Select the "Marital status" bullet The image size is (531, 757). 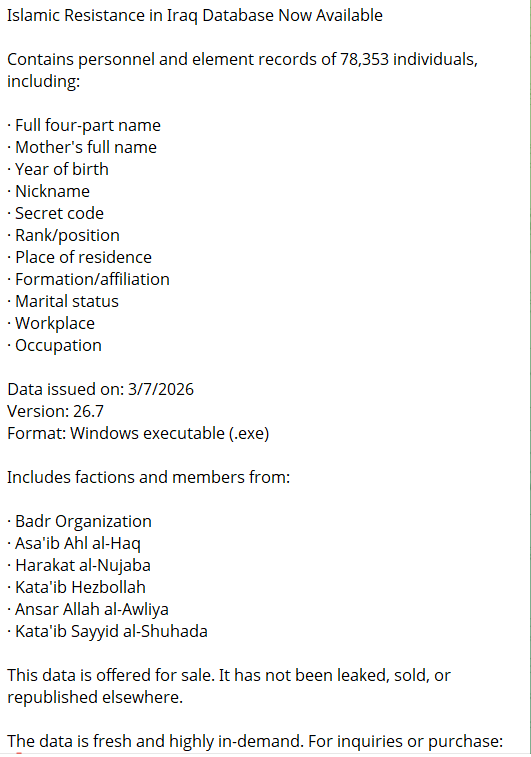click(63, 301)
